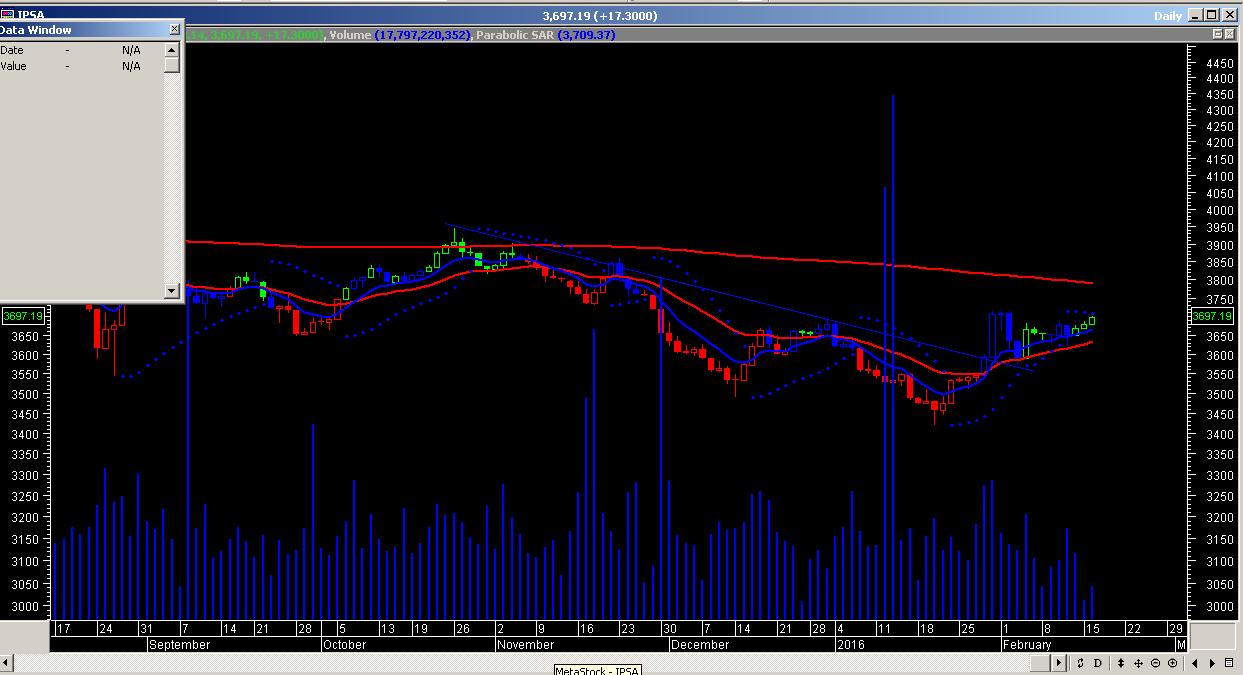Click the 2016 year label on date axis
1243x675 pixels.
point(850,645)
